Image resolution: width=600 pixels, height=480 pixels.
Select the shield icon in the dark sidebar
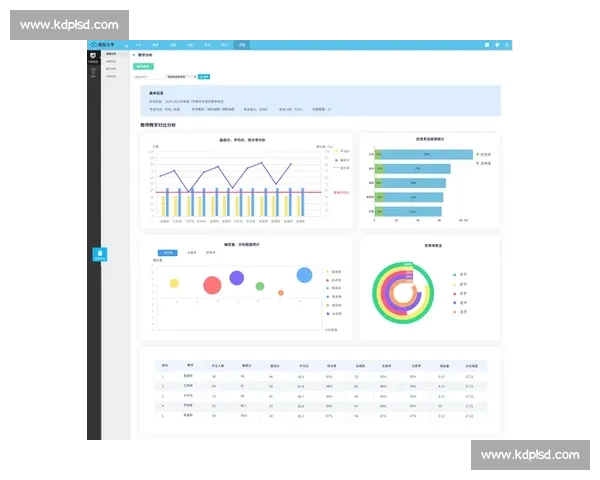click(94, 56)
